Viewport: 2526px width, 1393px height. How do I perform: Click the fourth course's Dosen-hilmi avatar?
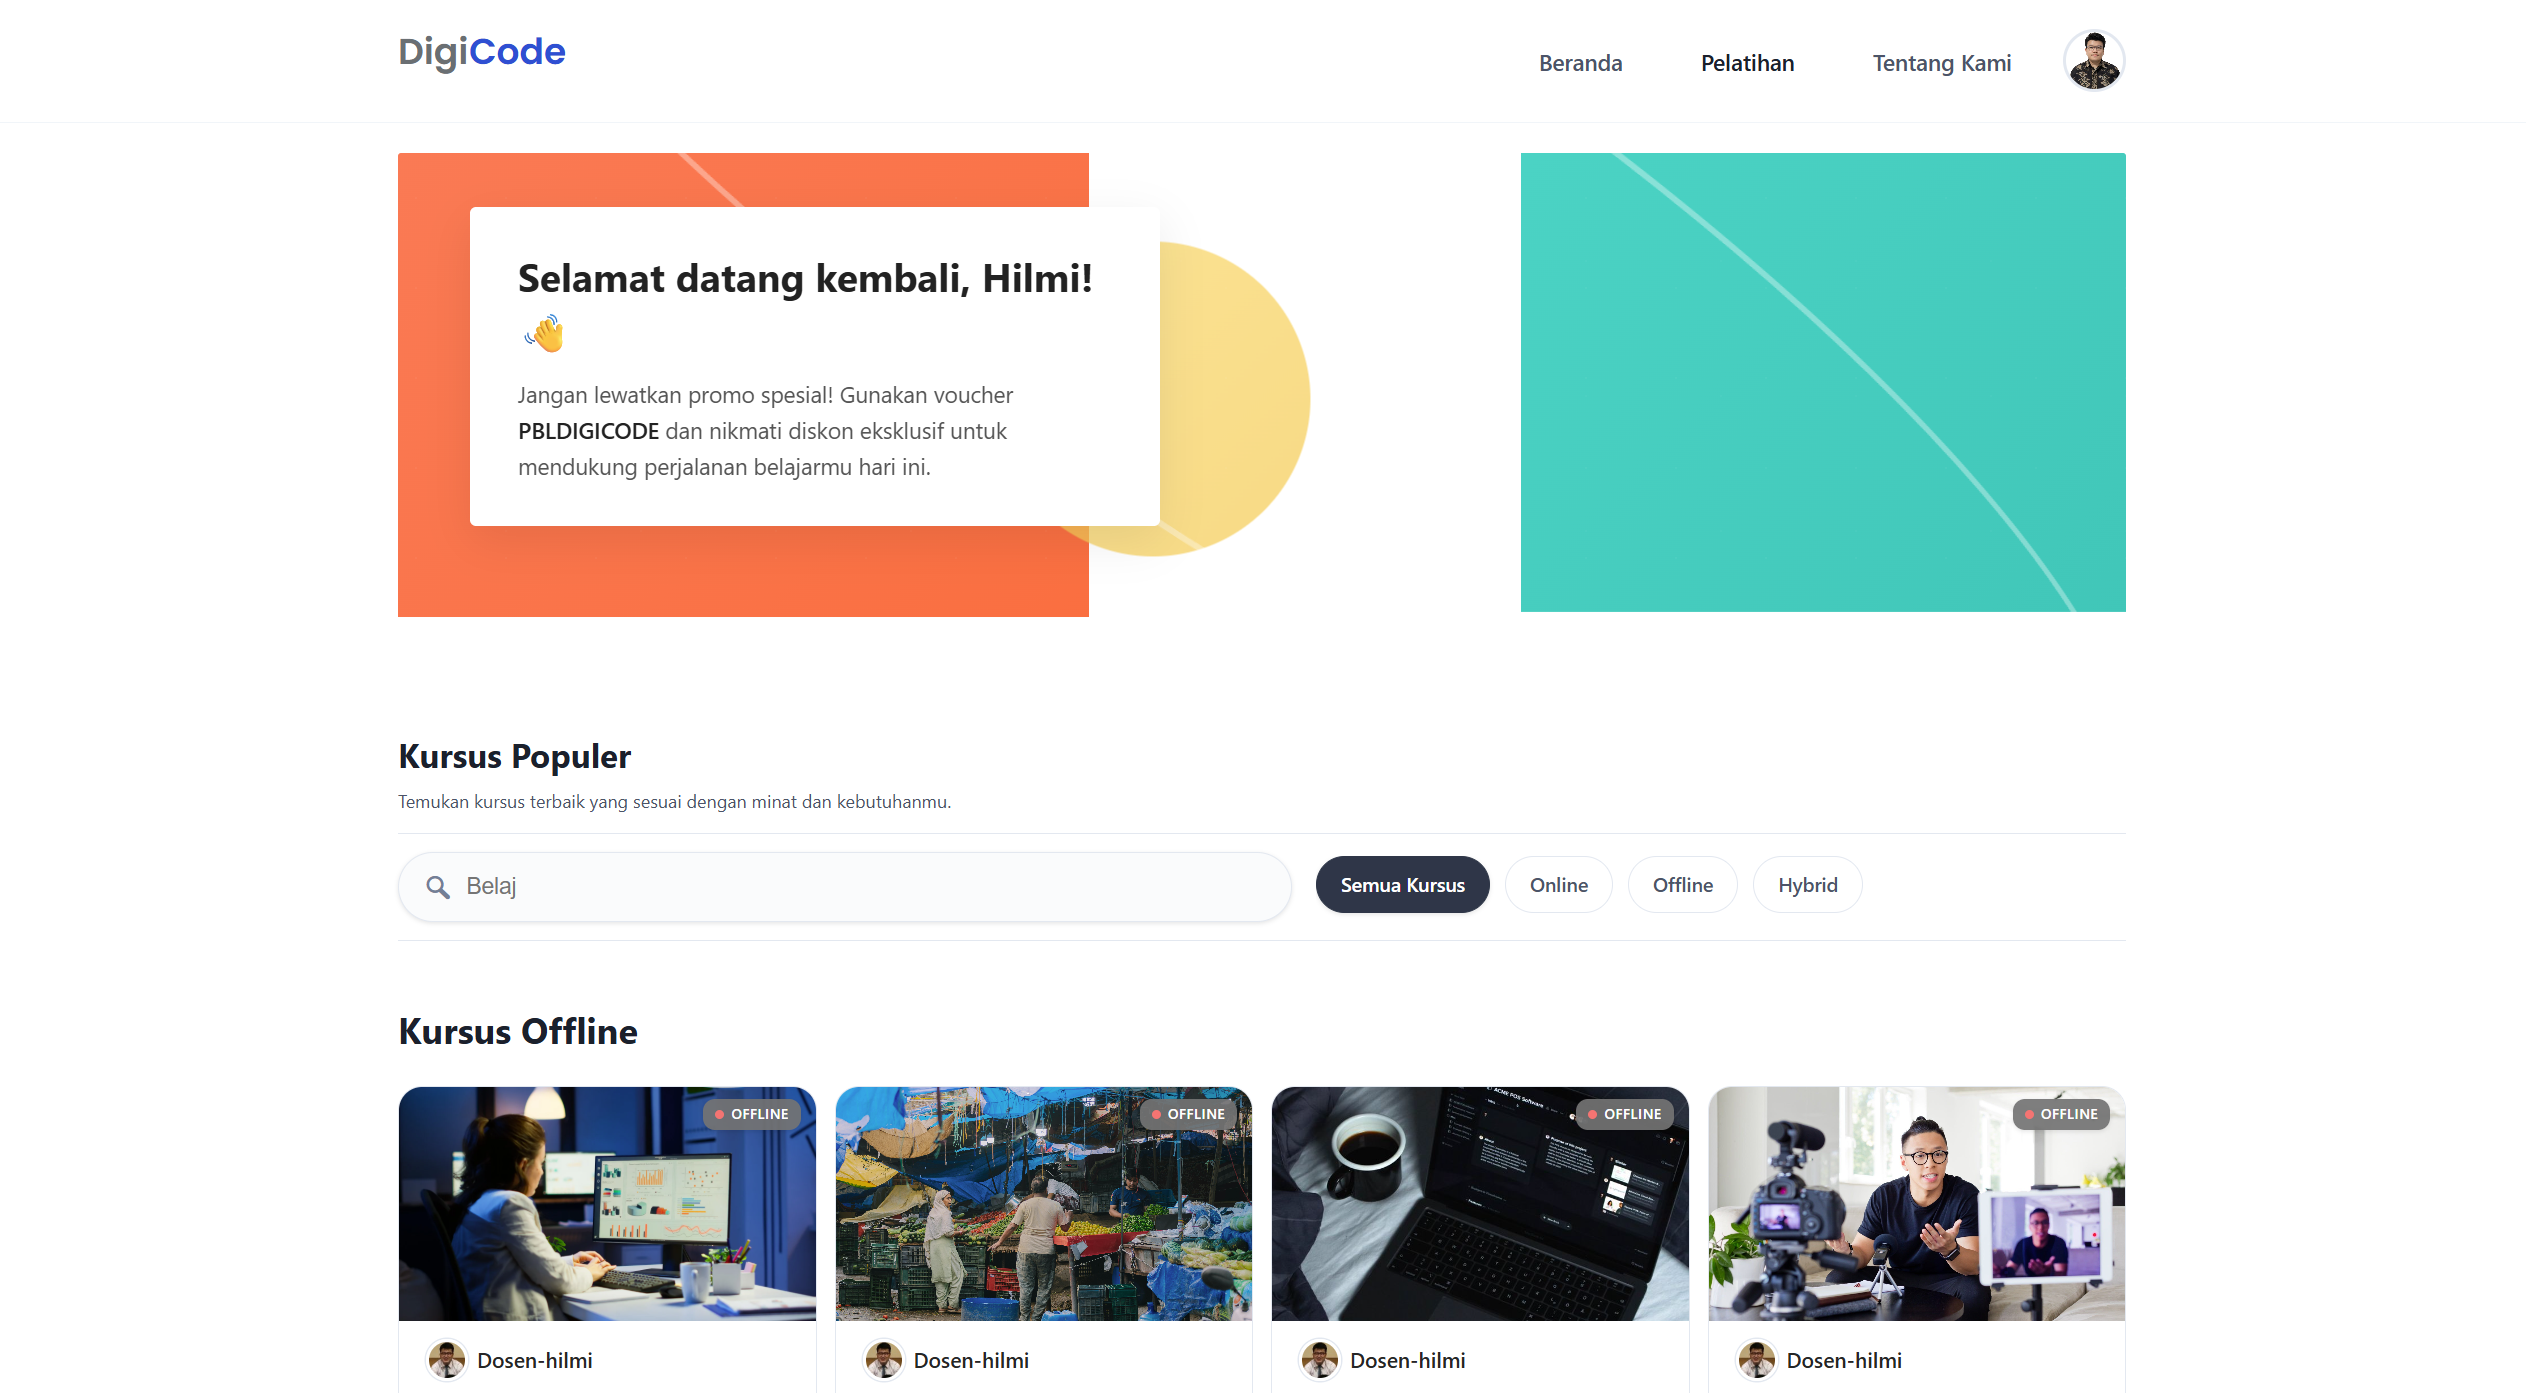tap(1756, 1360)
